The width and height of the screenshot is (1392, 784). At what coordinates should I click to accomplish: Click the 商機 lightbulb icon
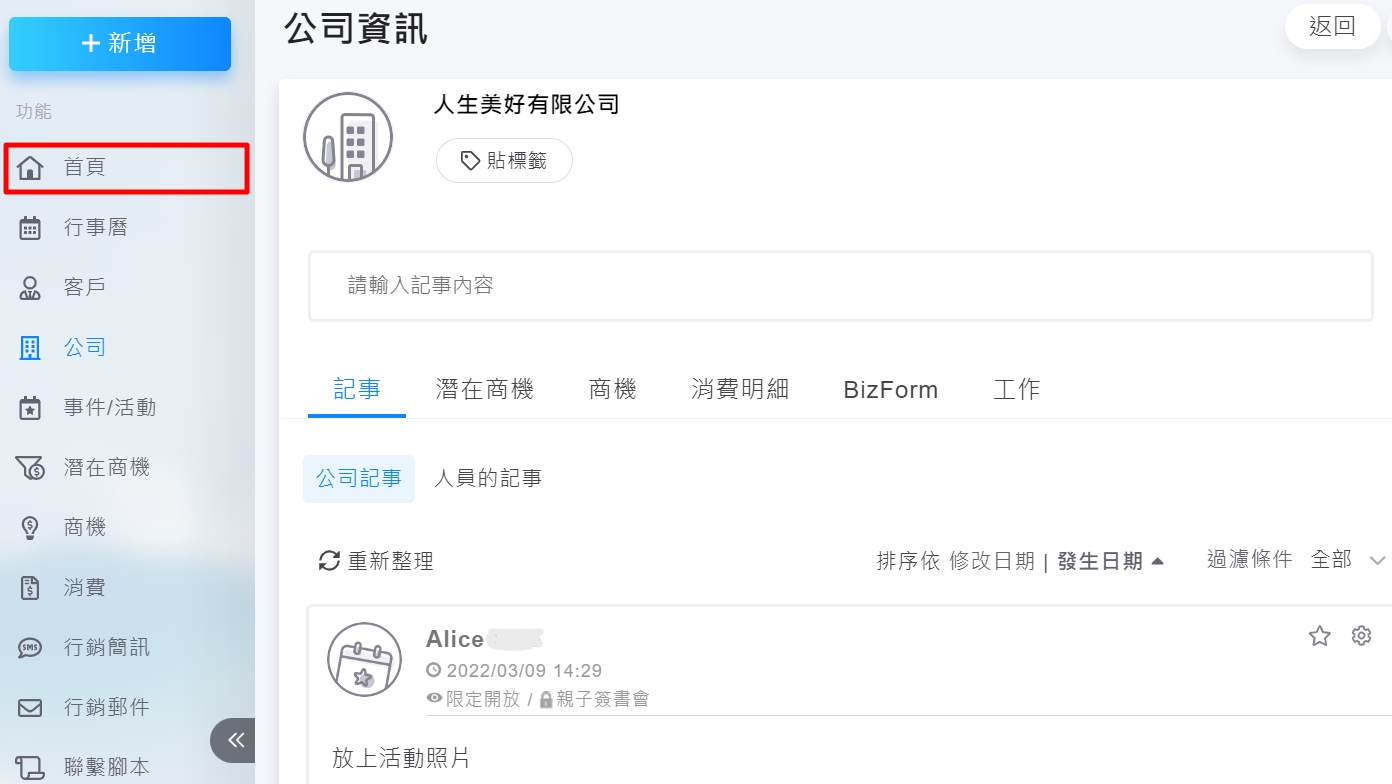(31, 528)
